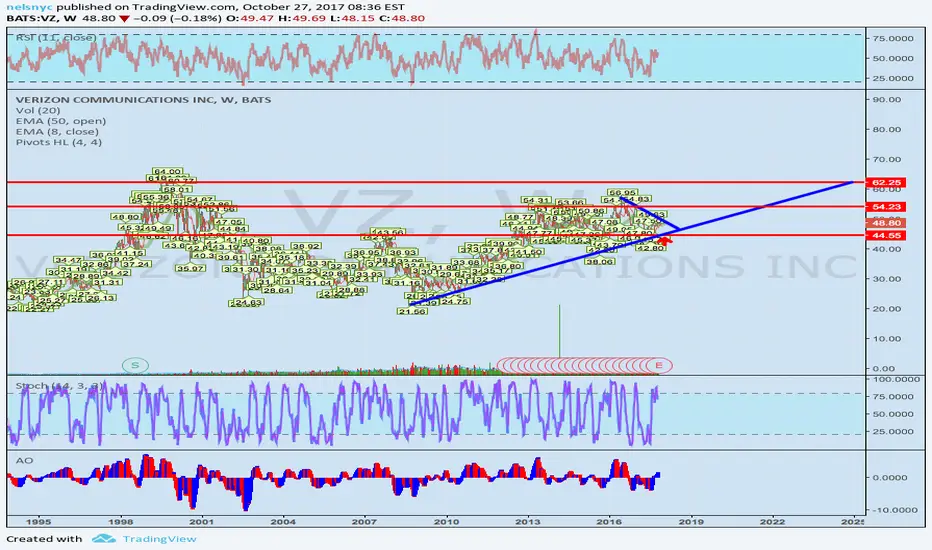Click the green S split marker

pyautogui.click(x=135, y=365)
